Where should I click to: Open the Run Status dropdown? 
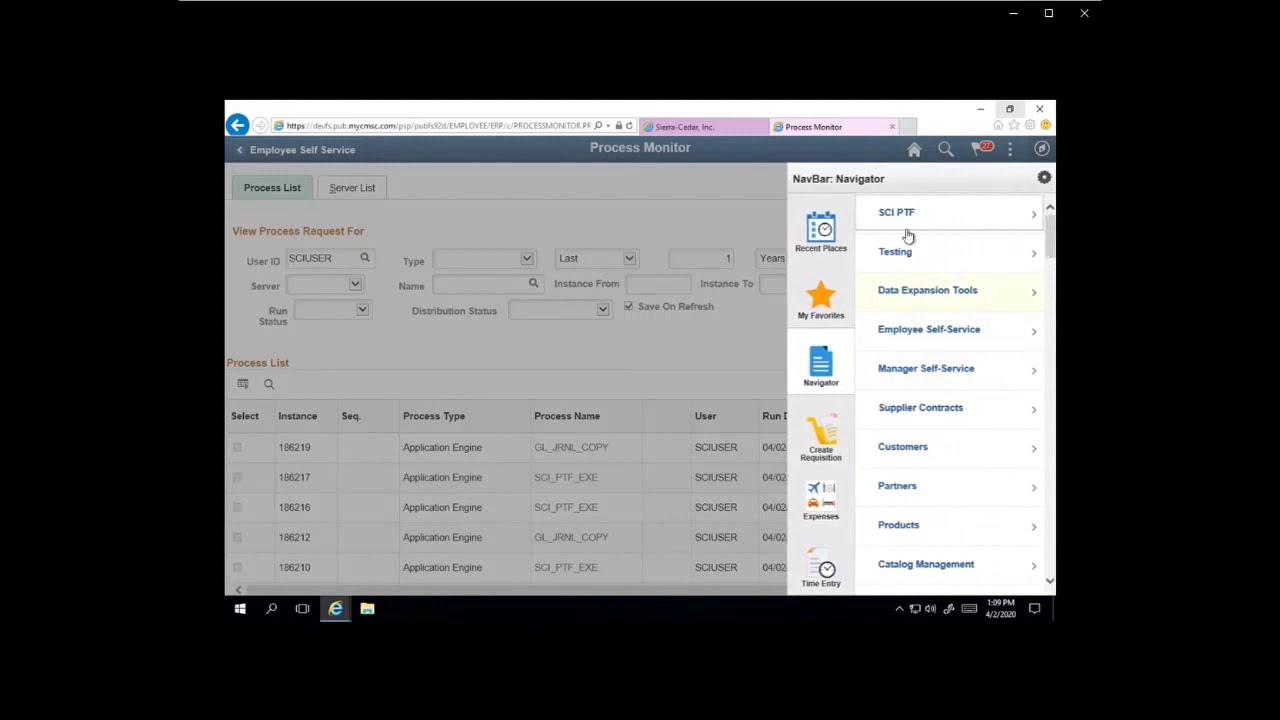(x=331, y=310)
